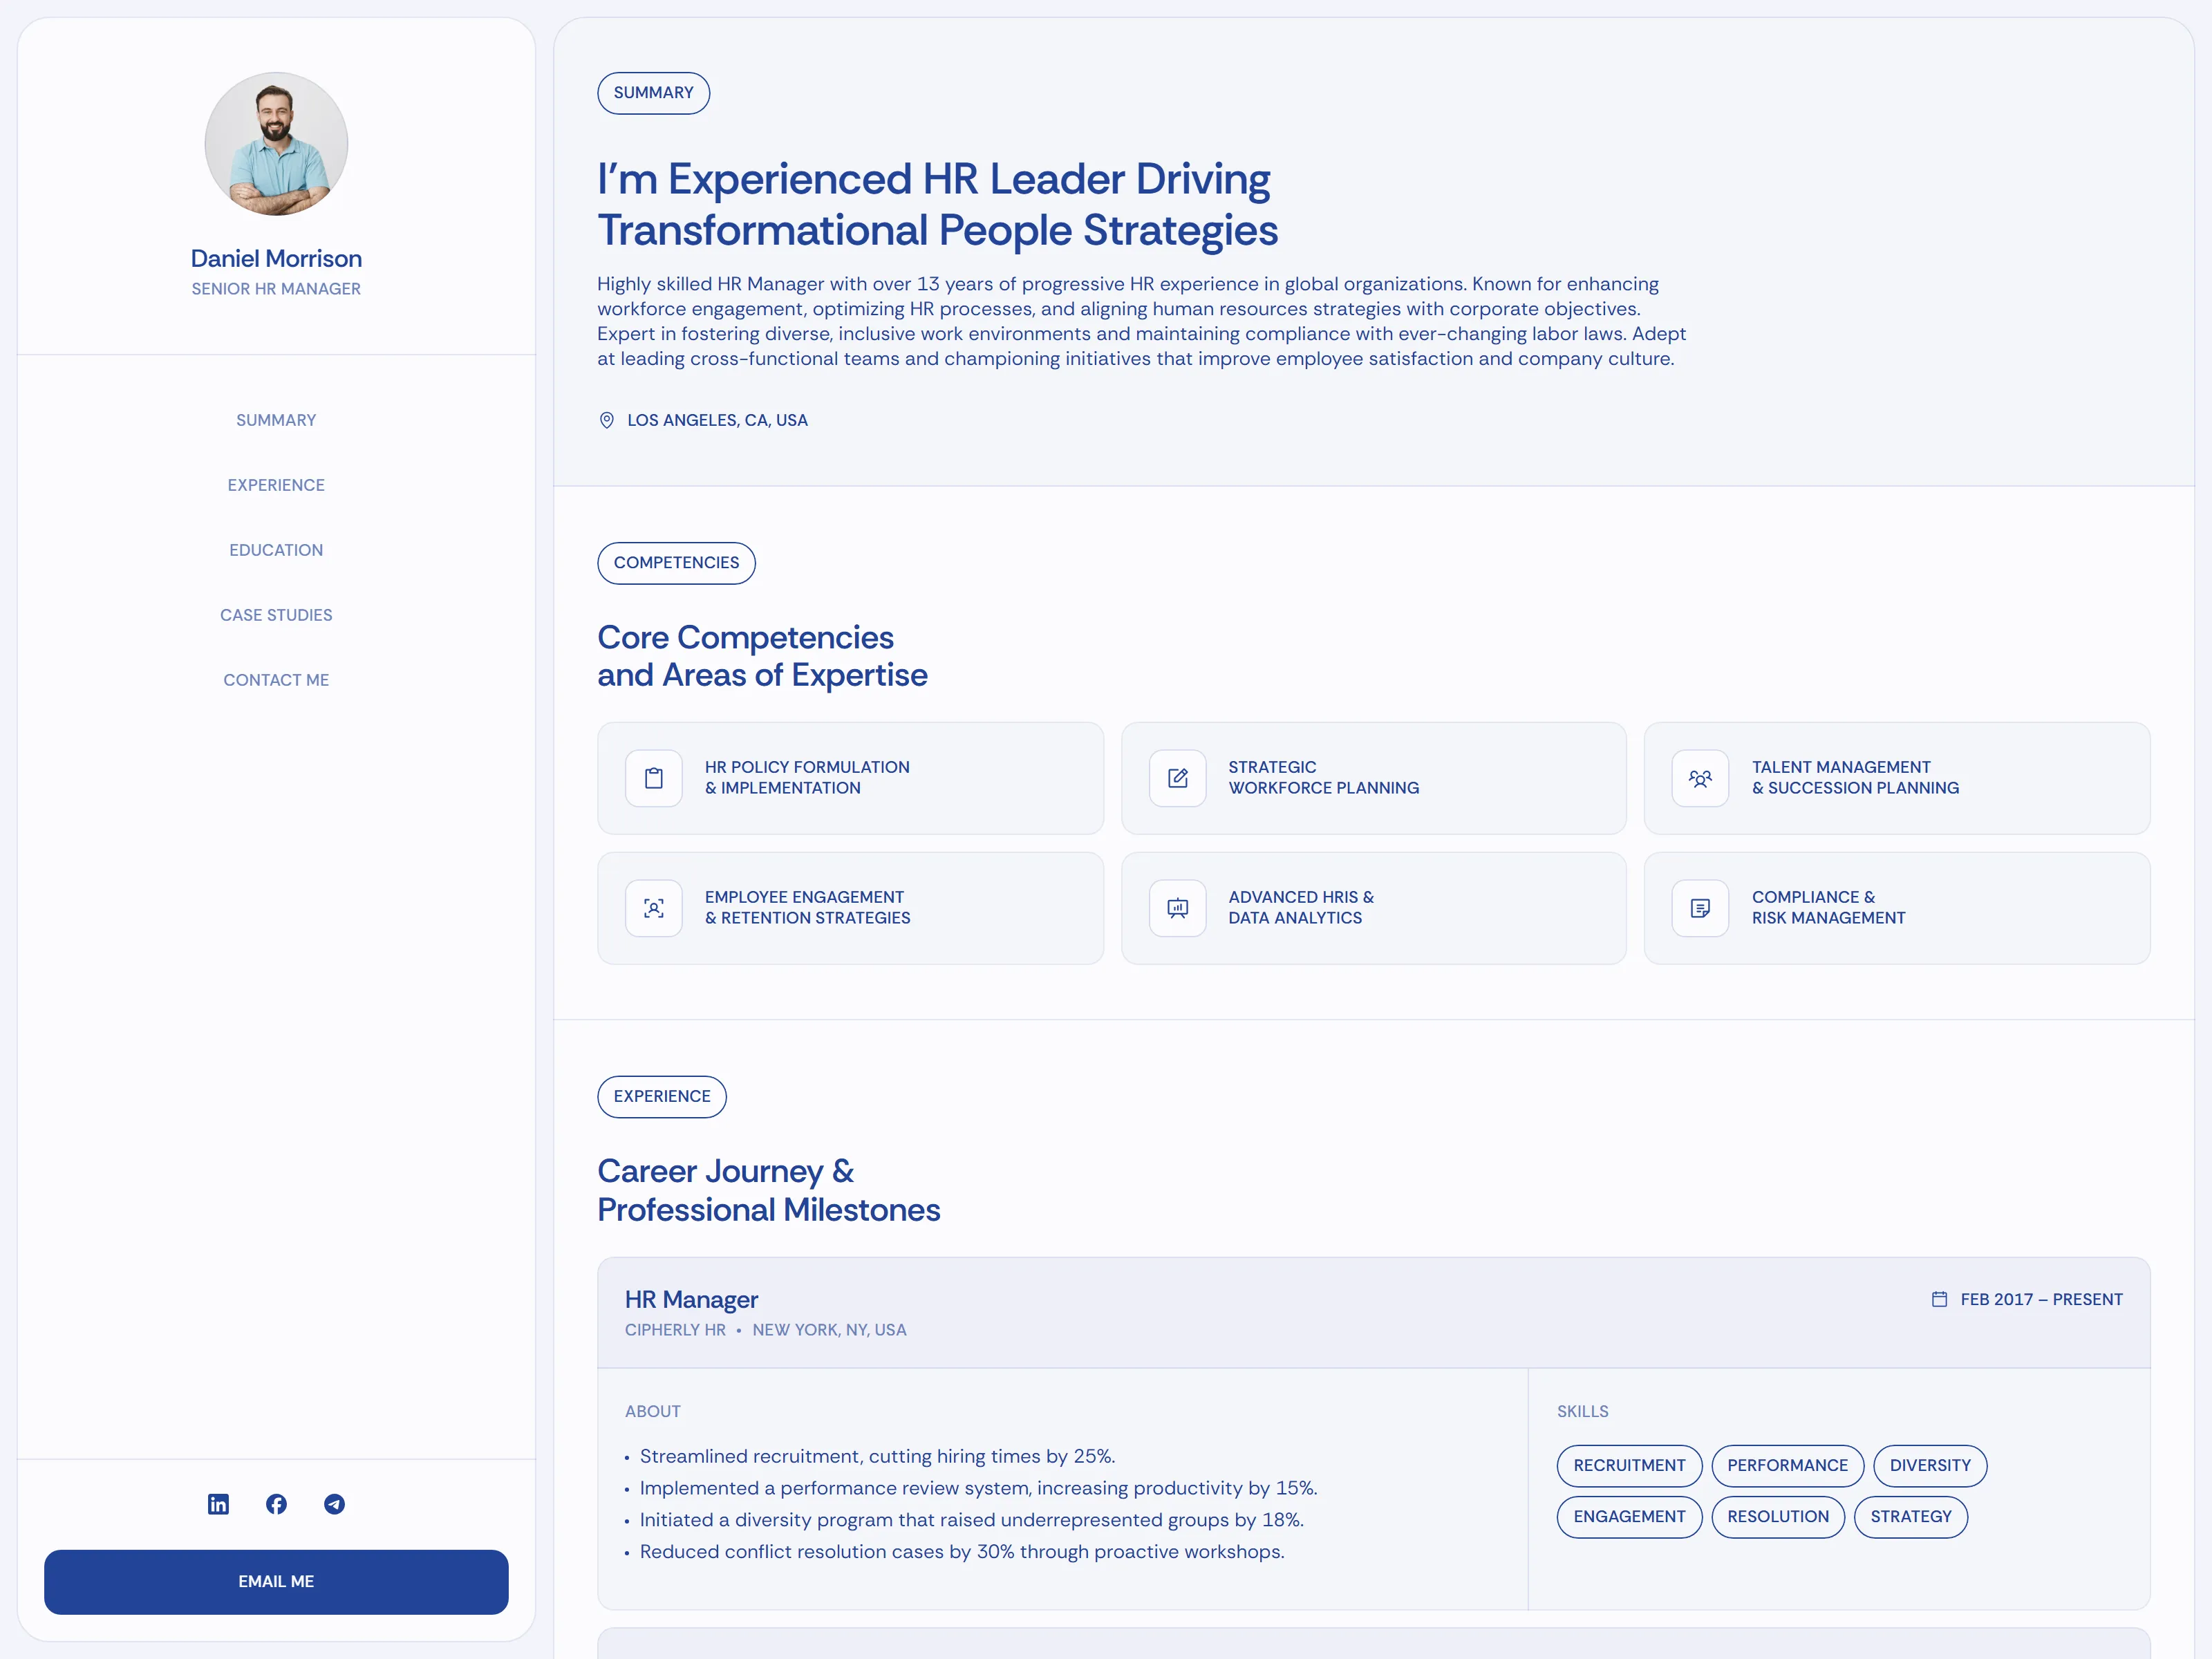Click the Daniel Morrison name heading

tap(276, 259)
